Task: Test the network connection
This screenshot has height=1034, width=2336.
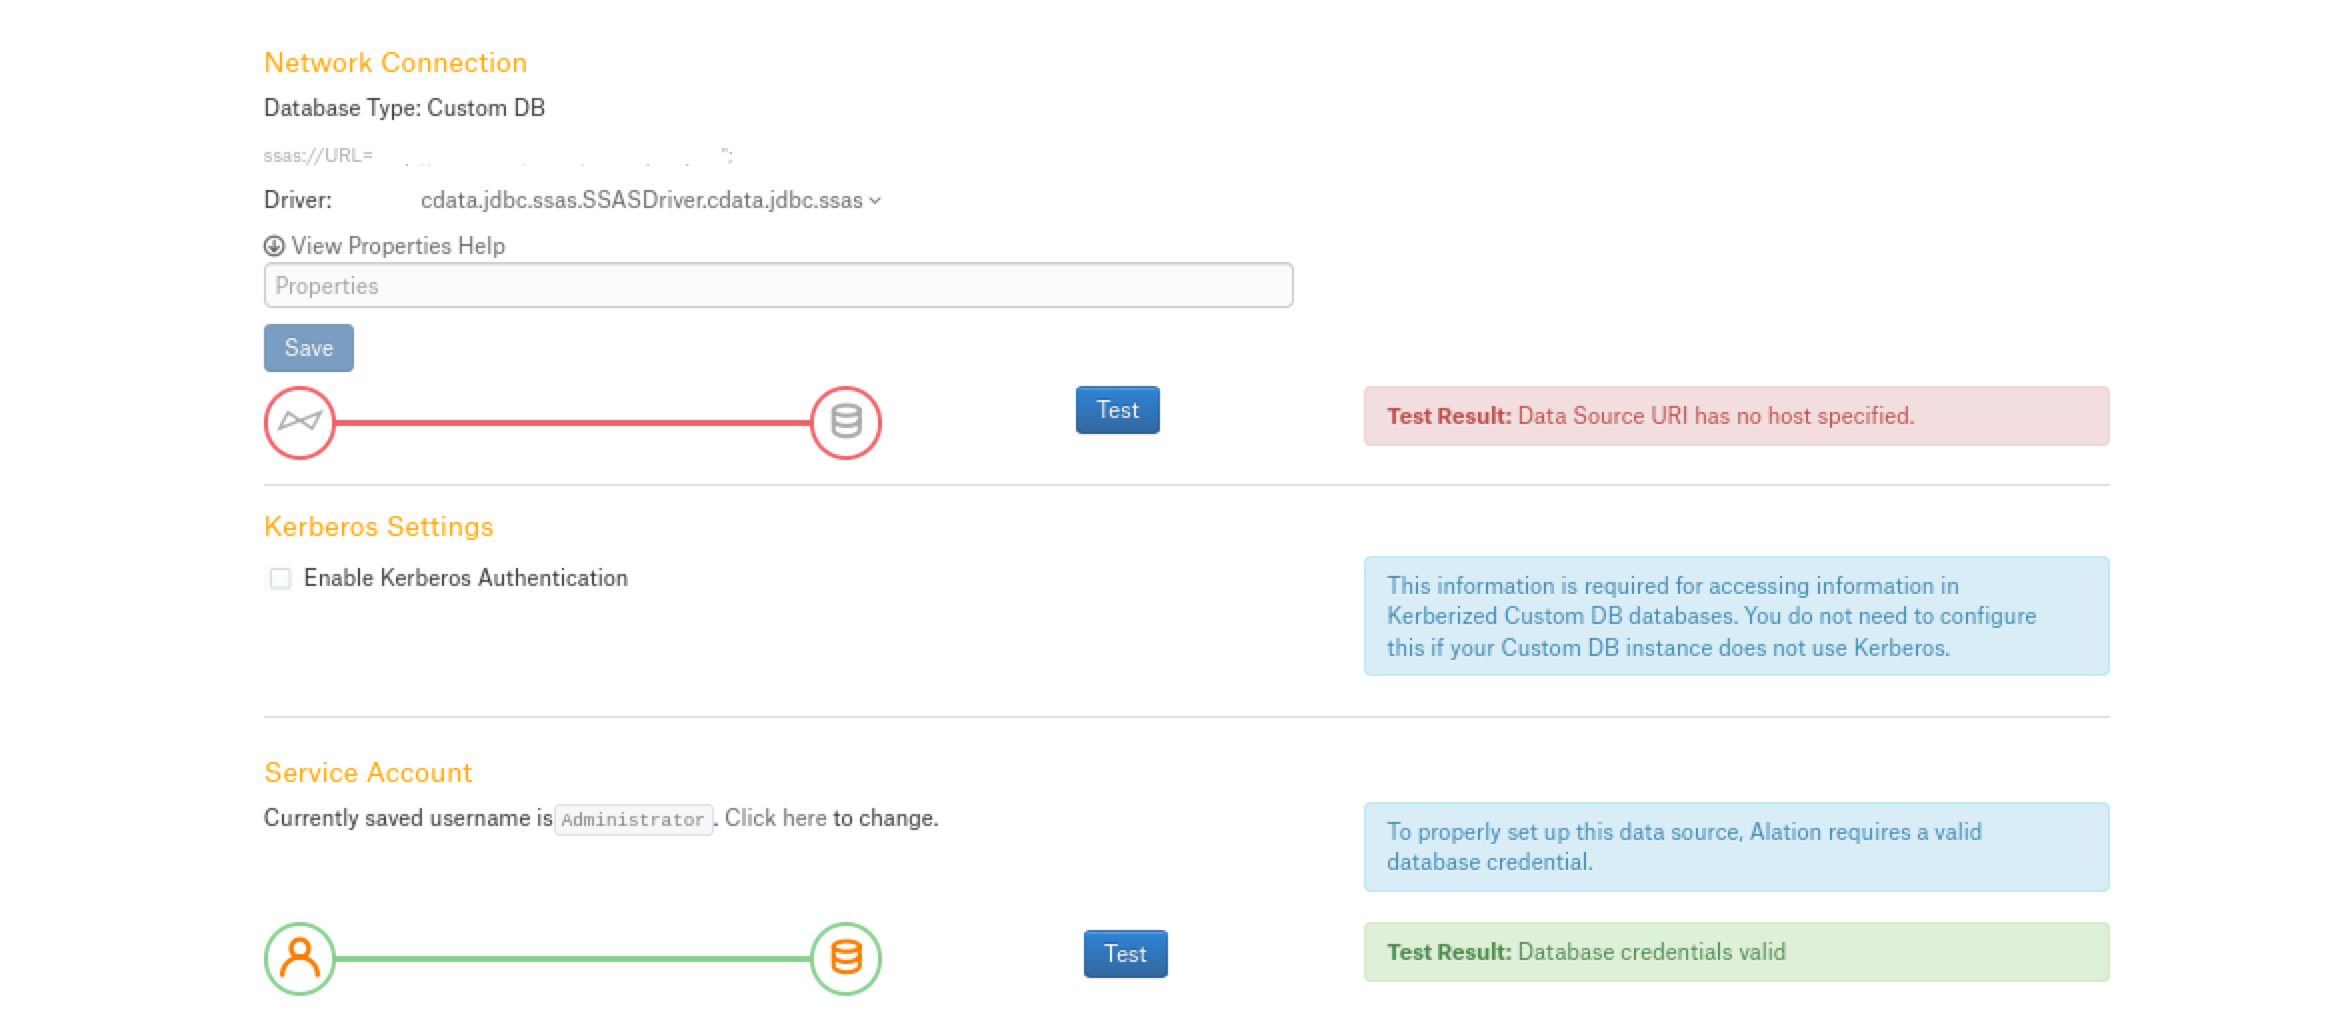Action: pyautogui.click(x=1117, y=410)
